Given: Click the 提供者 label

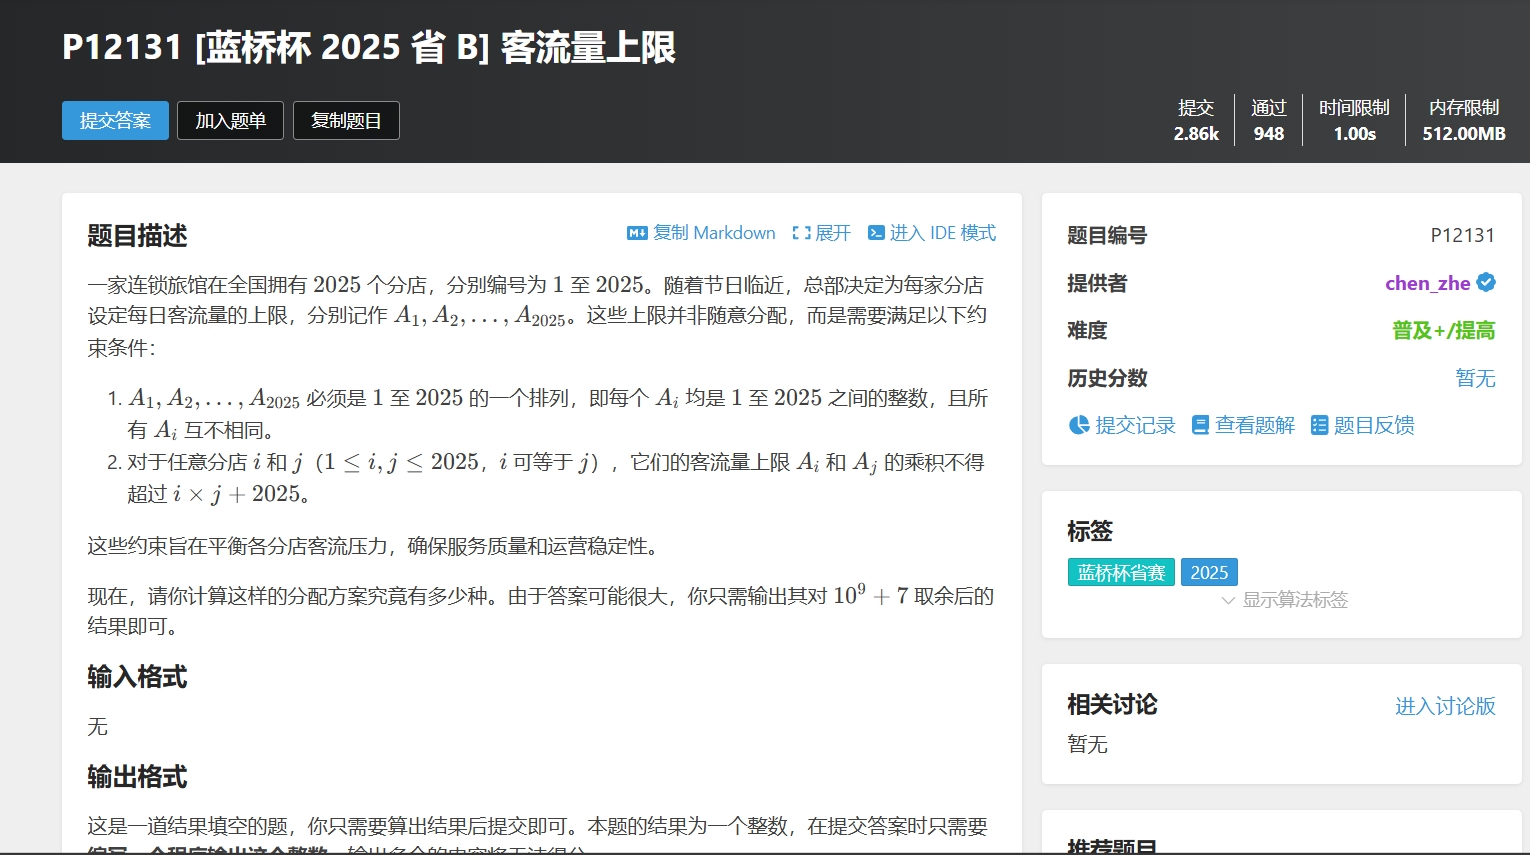Looking at the screenshot, I should (1097, 283).
